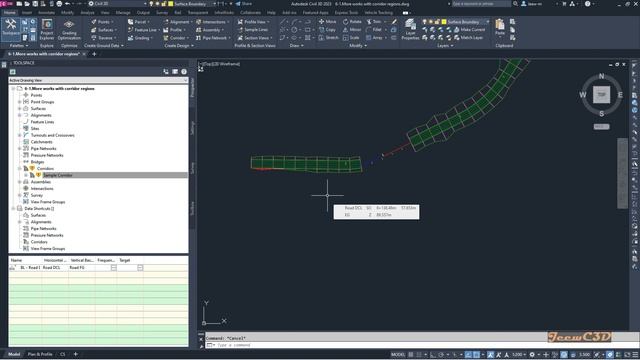This screenshot has height=360, width=640.
Task: Click the search magnifier icon in title bar
Action: [x=515, y=4]
